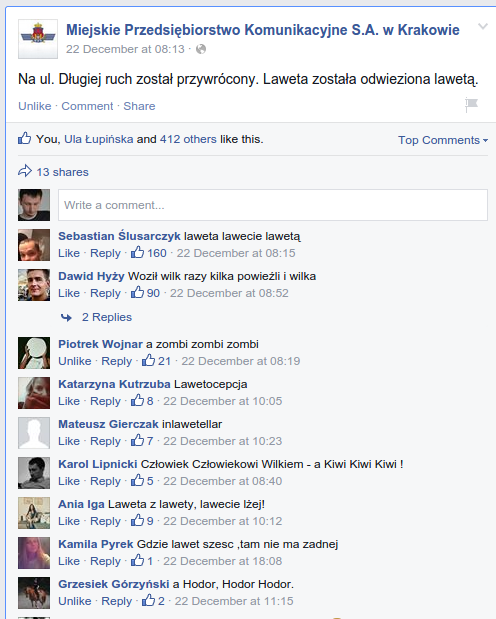
Task: Click thumbs-up icon beside 160 likes
Action: tap(137, 252)
